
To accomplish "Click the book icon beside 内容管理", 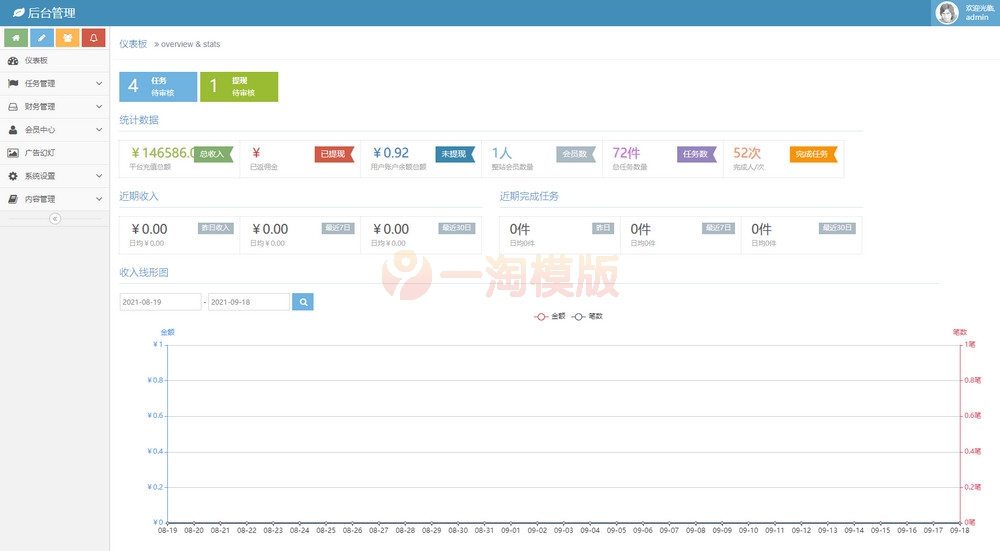I will pos(13,199).
